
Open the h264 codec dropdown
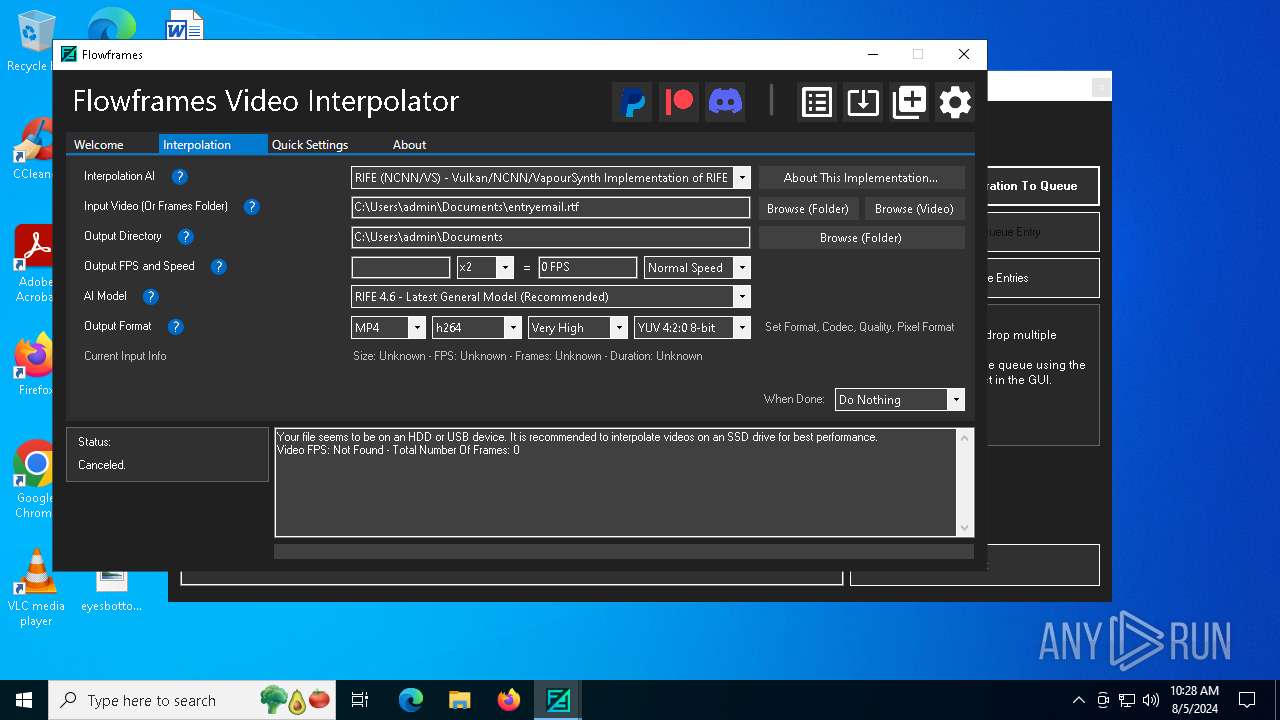tap(513, 328)
